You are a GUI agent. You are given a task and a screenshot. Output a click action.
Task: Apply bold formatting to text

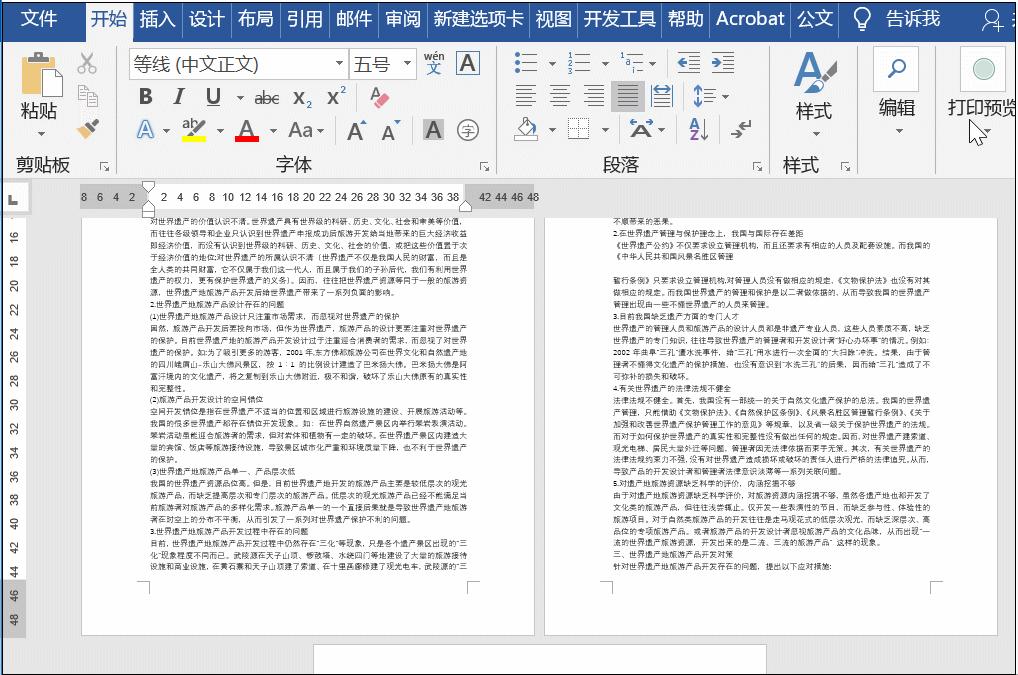[145, 97]
